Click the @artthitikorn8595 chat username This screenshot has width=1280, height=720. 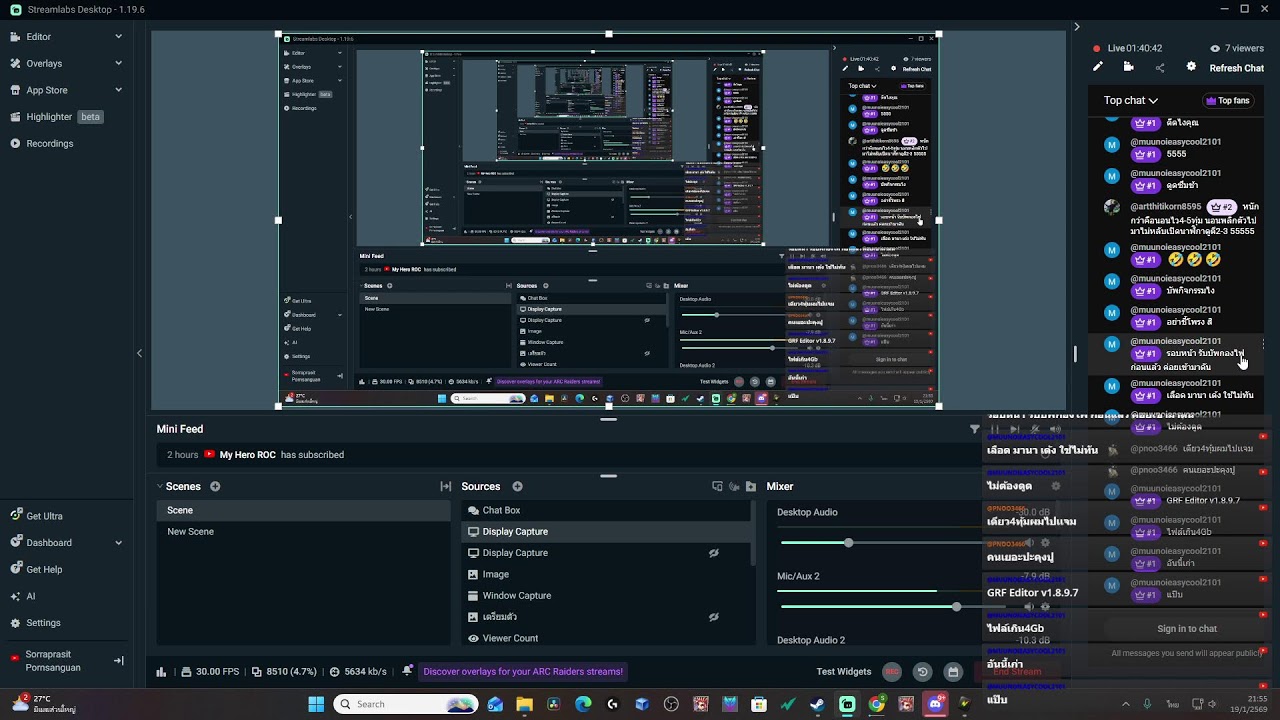pyautogui.click(x=1166, y=207)
